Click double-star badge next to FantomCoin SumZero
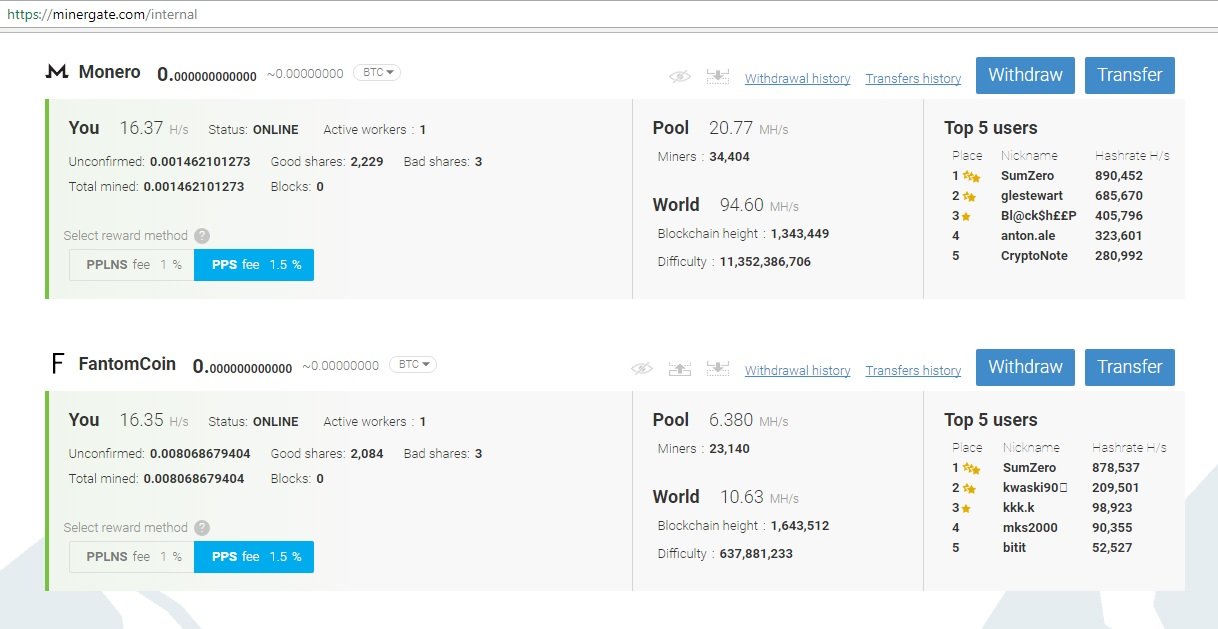Viewport: 1218px width, 629px height. [x=970, y=468]
